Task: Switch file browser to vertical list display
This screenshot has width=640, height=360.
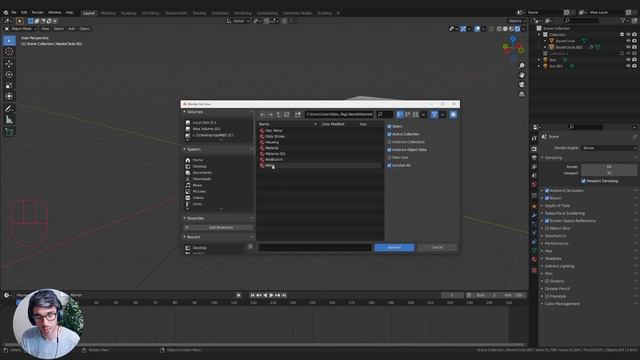Action: click(400, 115)
